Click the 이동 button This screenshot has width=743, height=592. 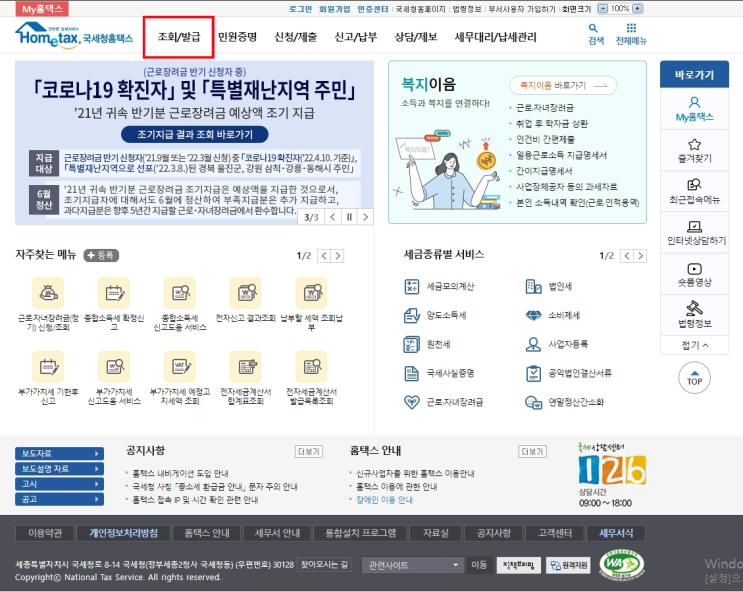479,565
